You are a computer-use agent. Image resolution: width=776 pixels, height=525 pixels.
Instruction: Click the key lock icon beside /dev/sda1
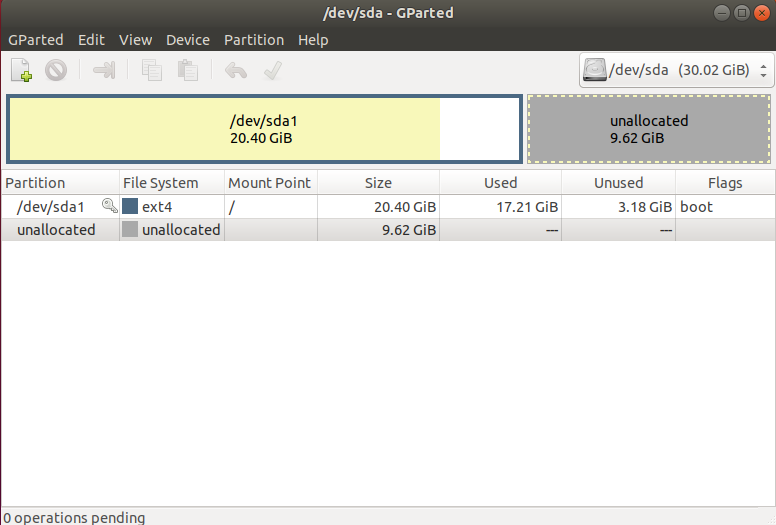tap(109, 205)
